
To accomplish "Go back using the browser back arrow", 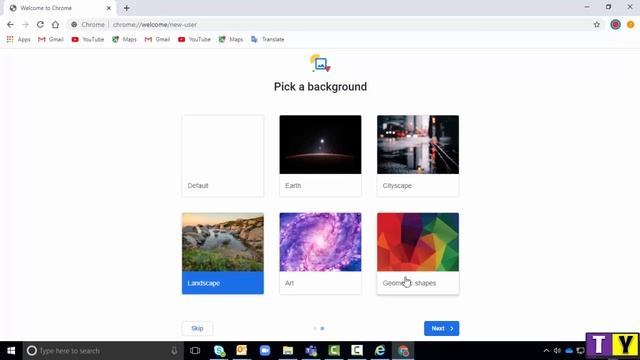I will click(x=10, y=24).
